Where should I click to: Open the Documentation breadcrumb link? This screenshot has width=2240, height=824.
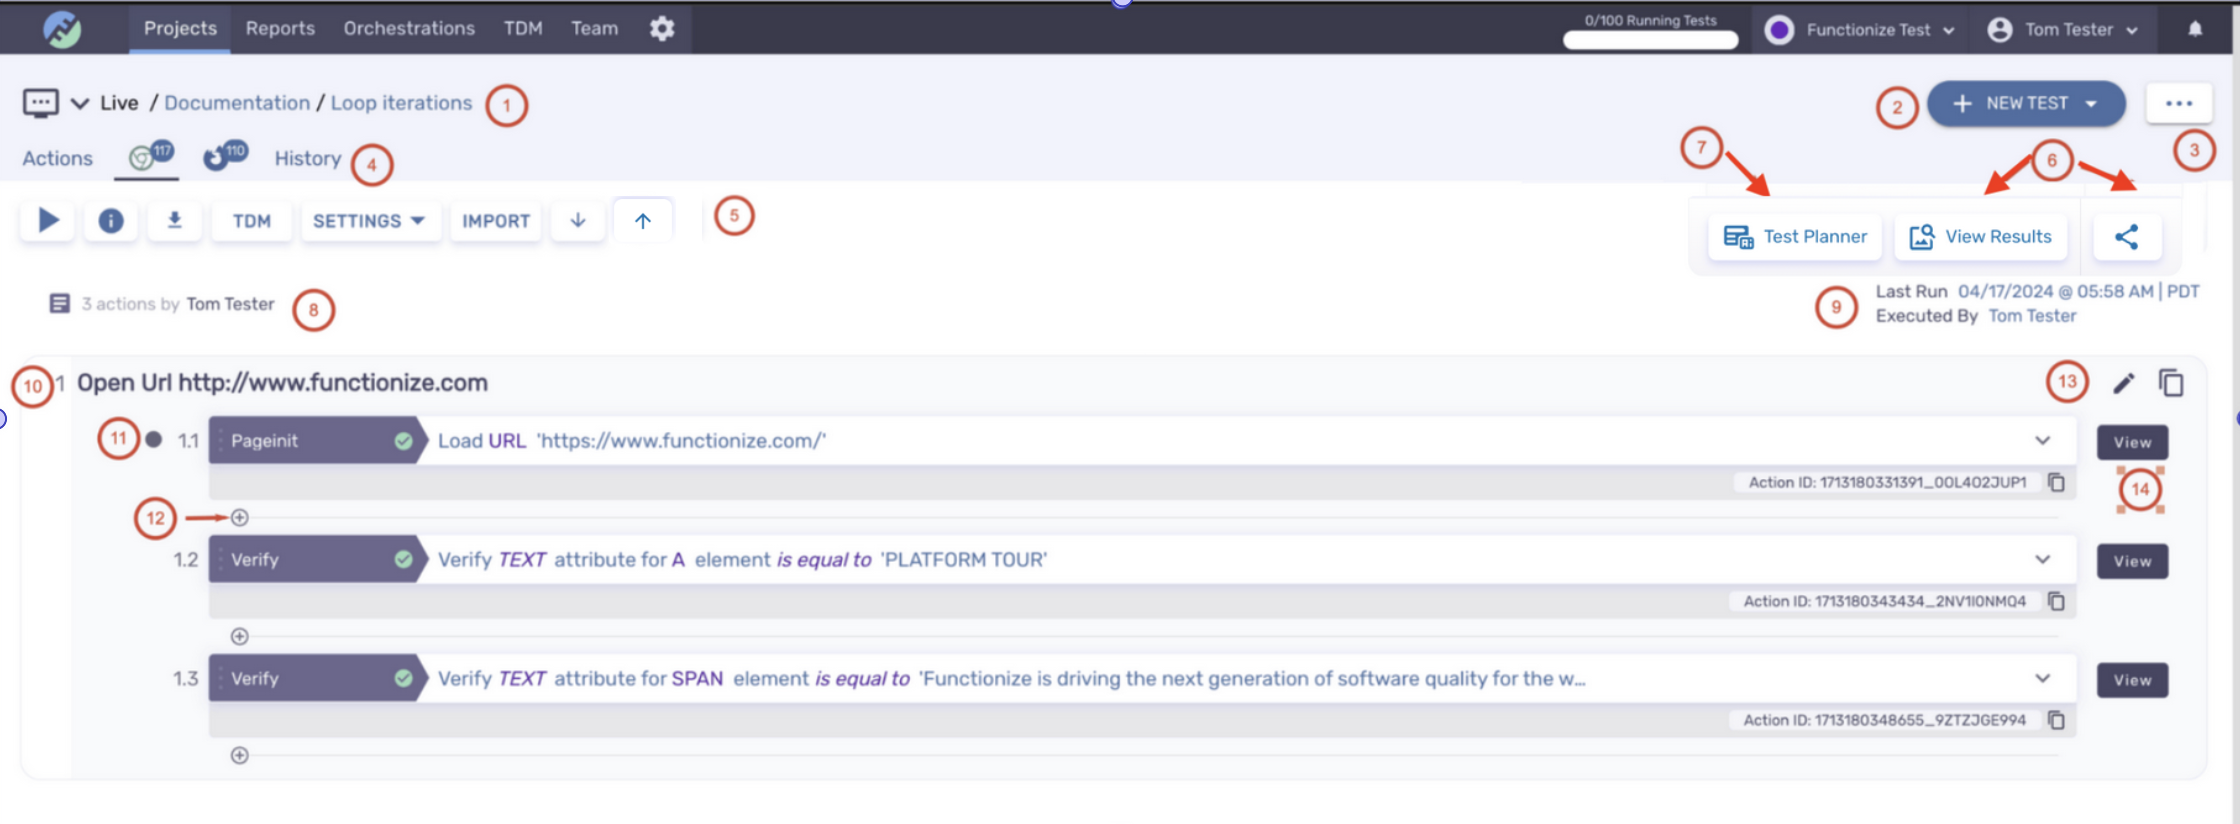pyautogui.click(x=237, y=103)
